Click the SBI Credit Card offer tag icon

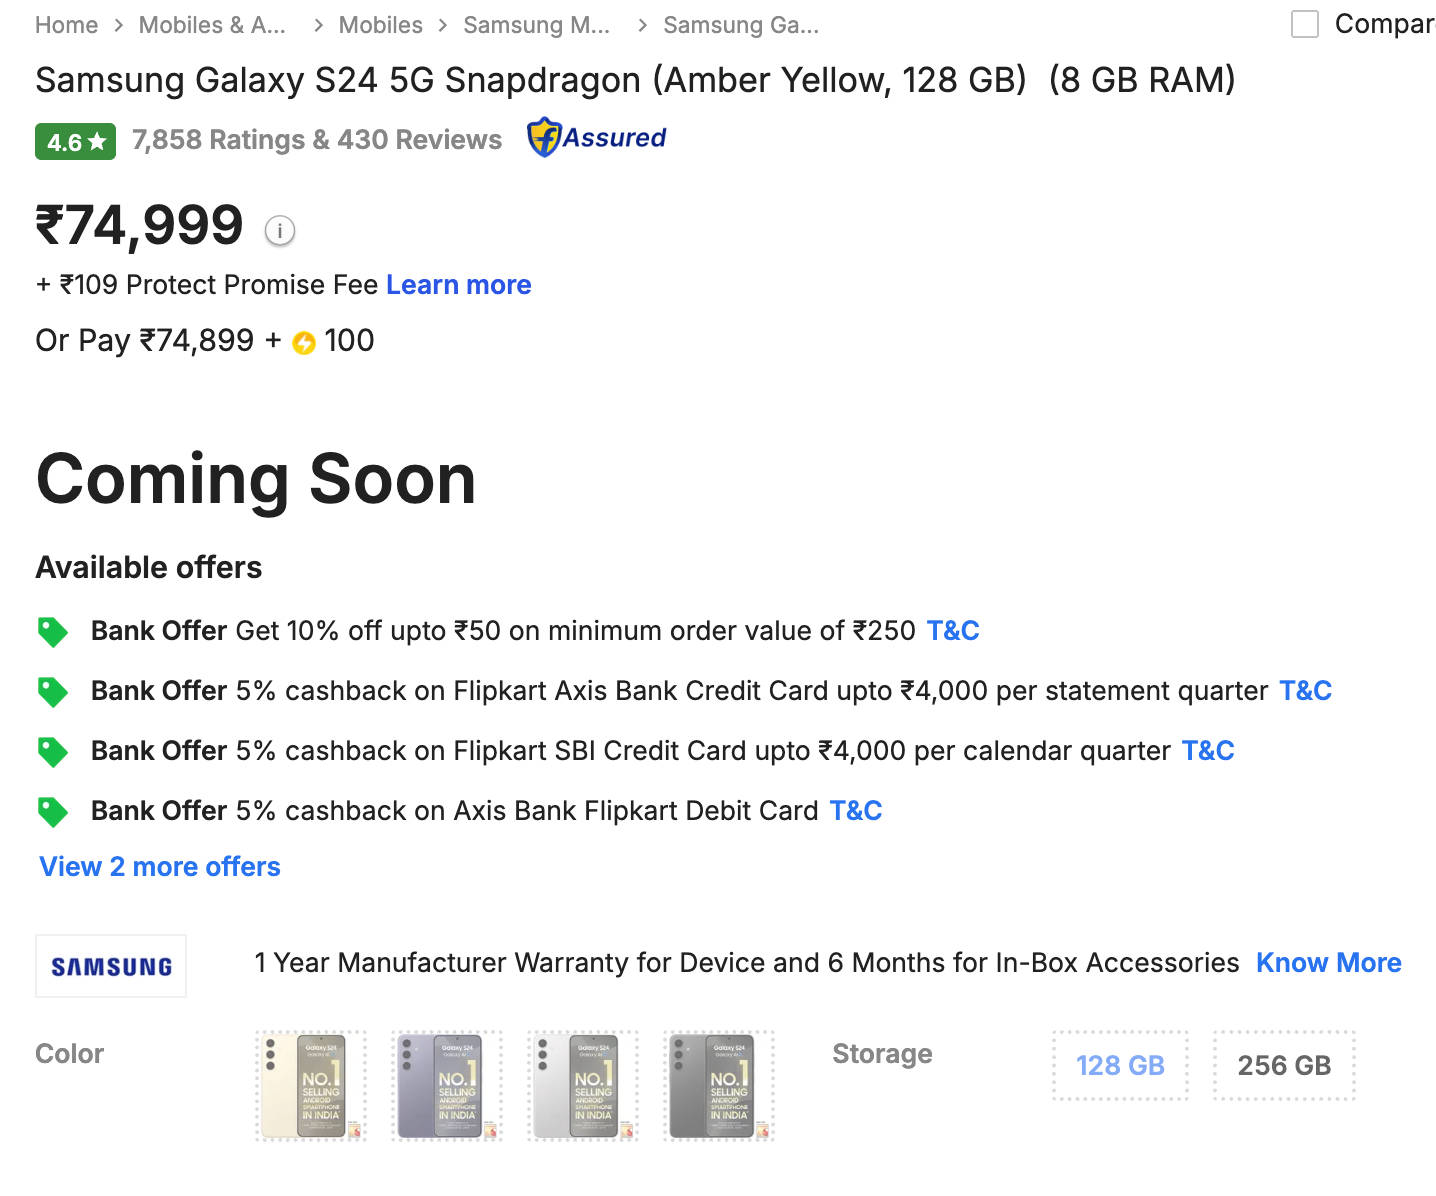[x=52, y=751]
